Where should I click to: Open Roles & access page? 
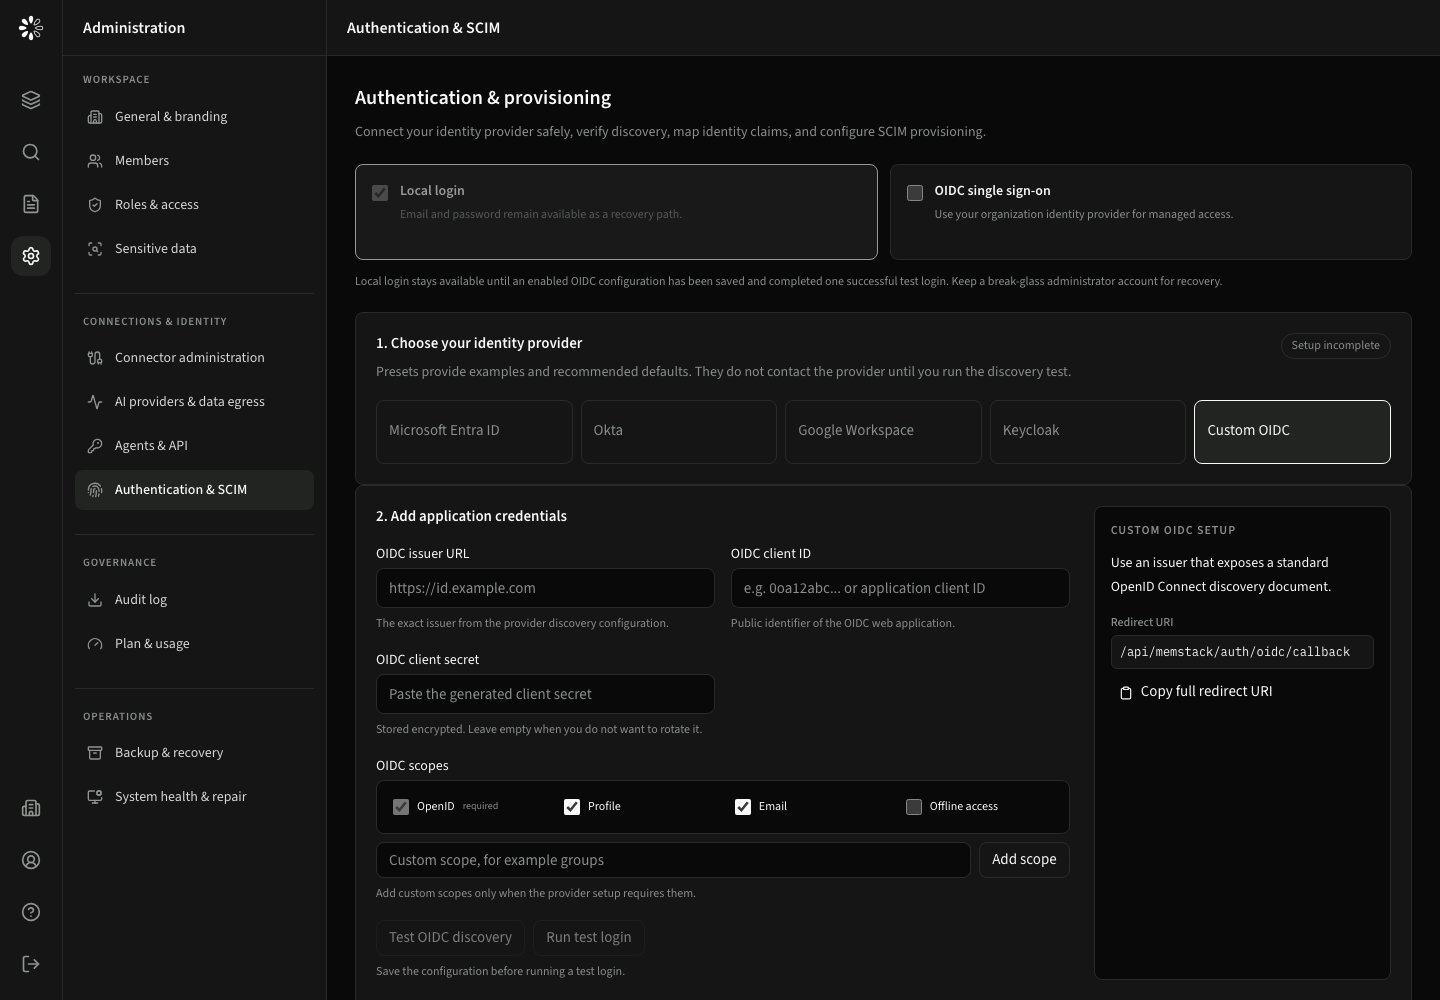coord(194,205)
